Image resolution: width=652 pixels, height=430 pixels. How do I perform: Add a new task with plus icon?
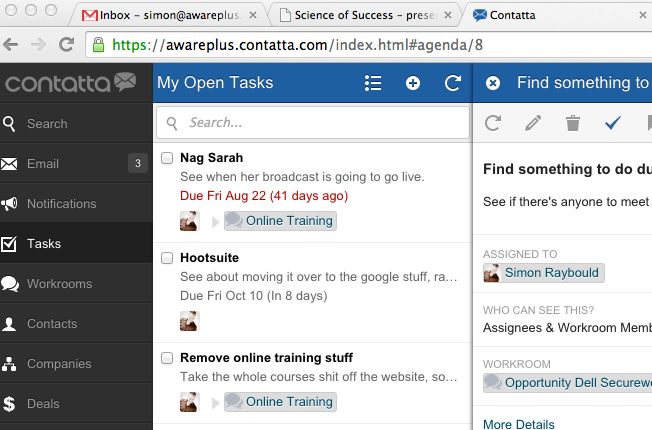click(413, 83)
